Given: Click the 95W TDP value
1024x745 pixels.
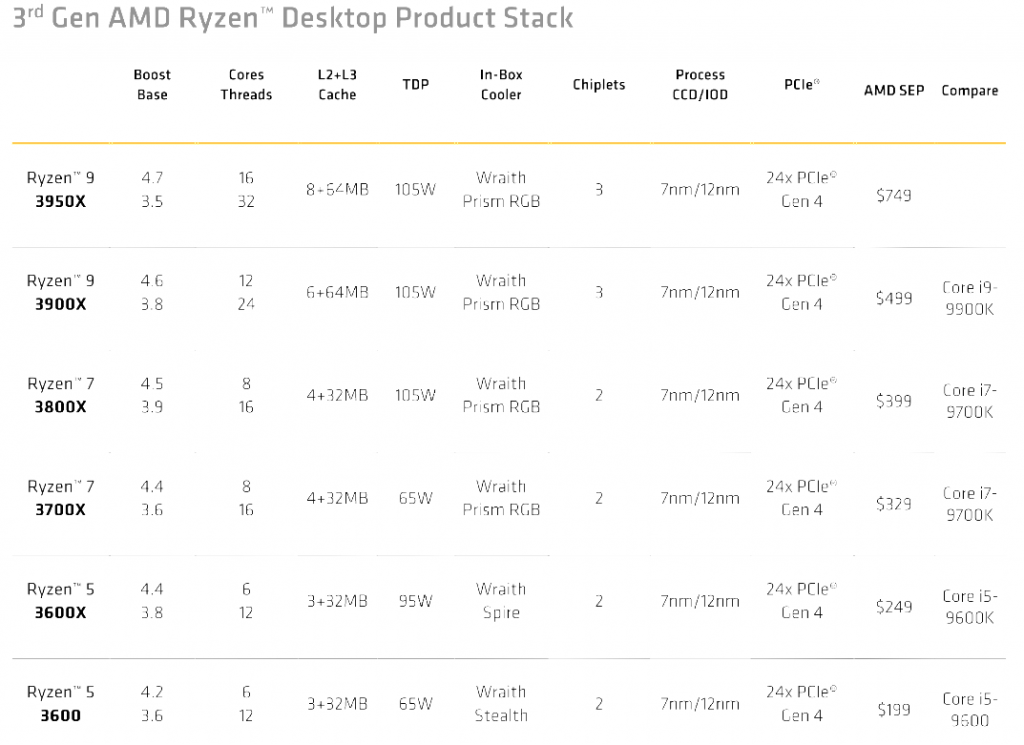Looking at the screenshot, I should (x=415, y=601).
